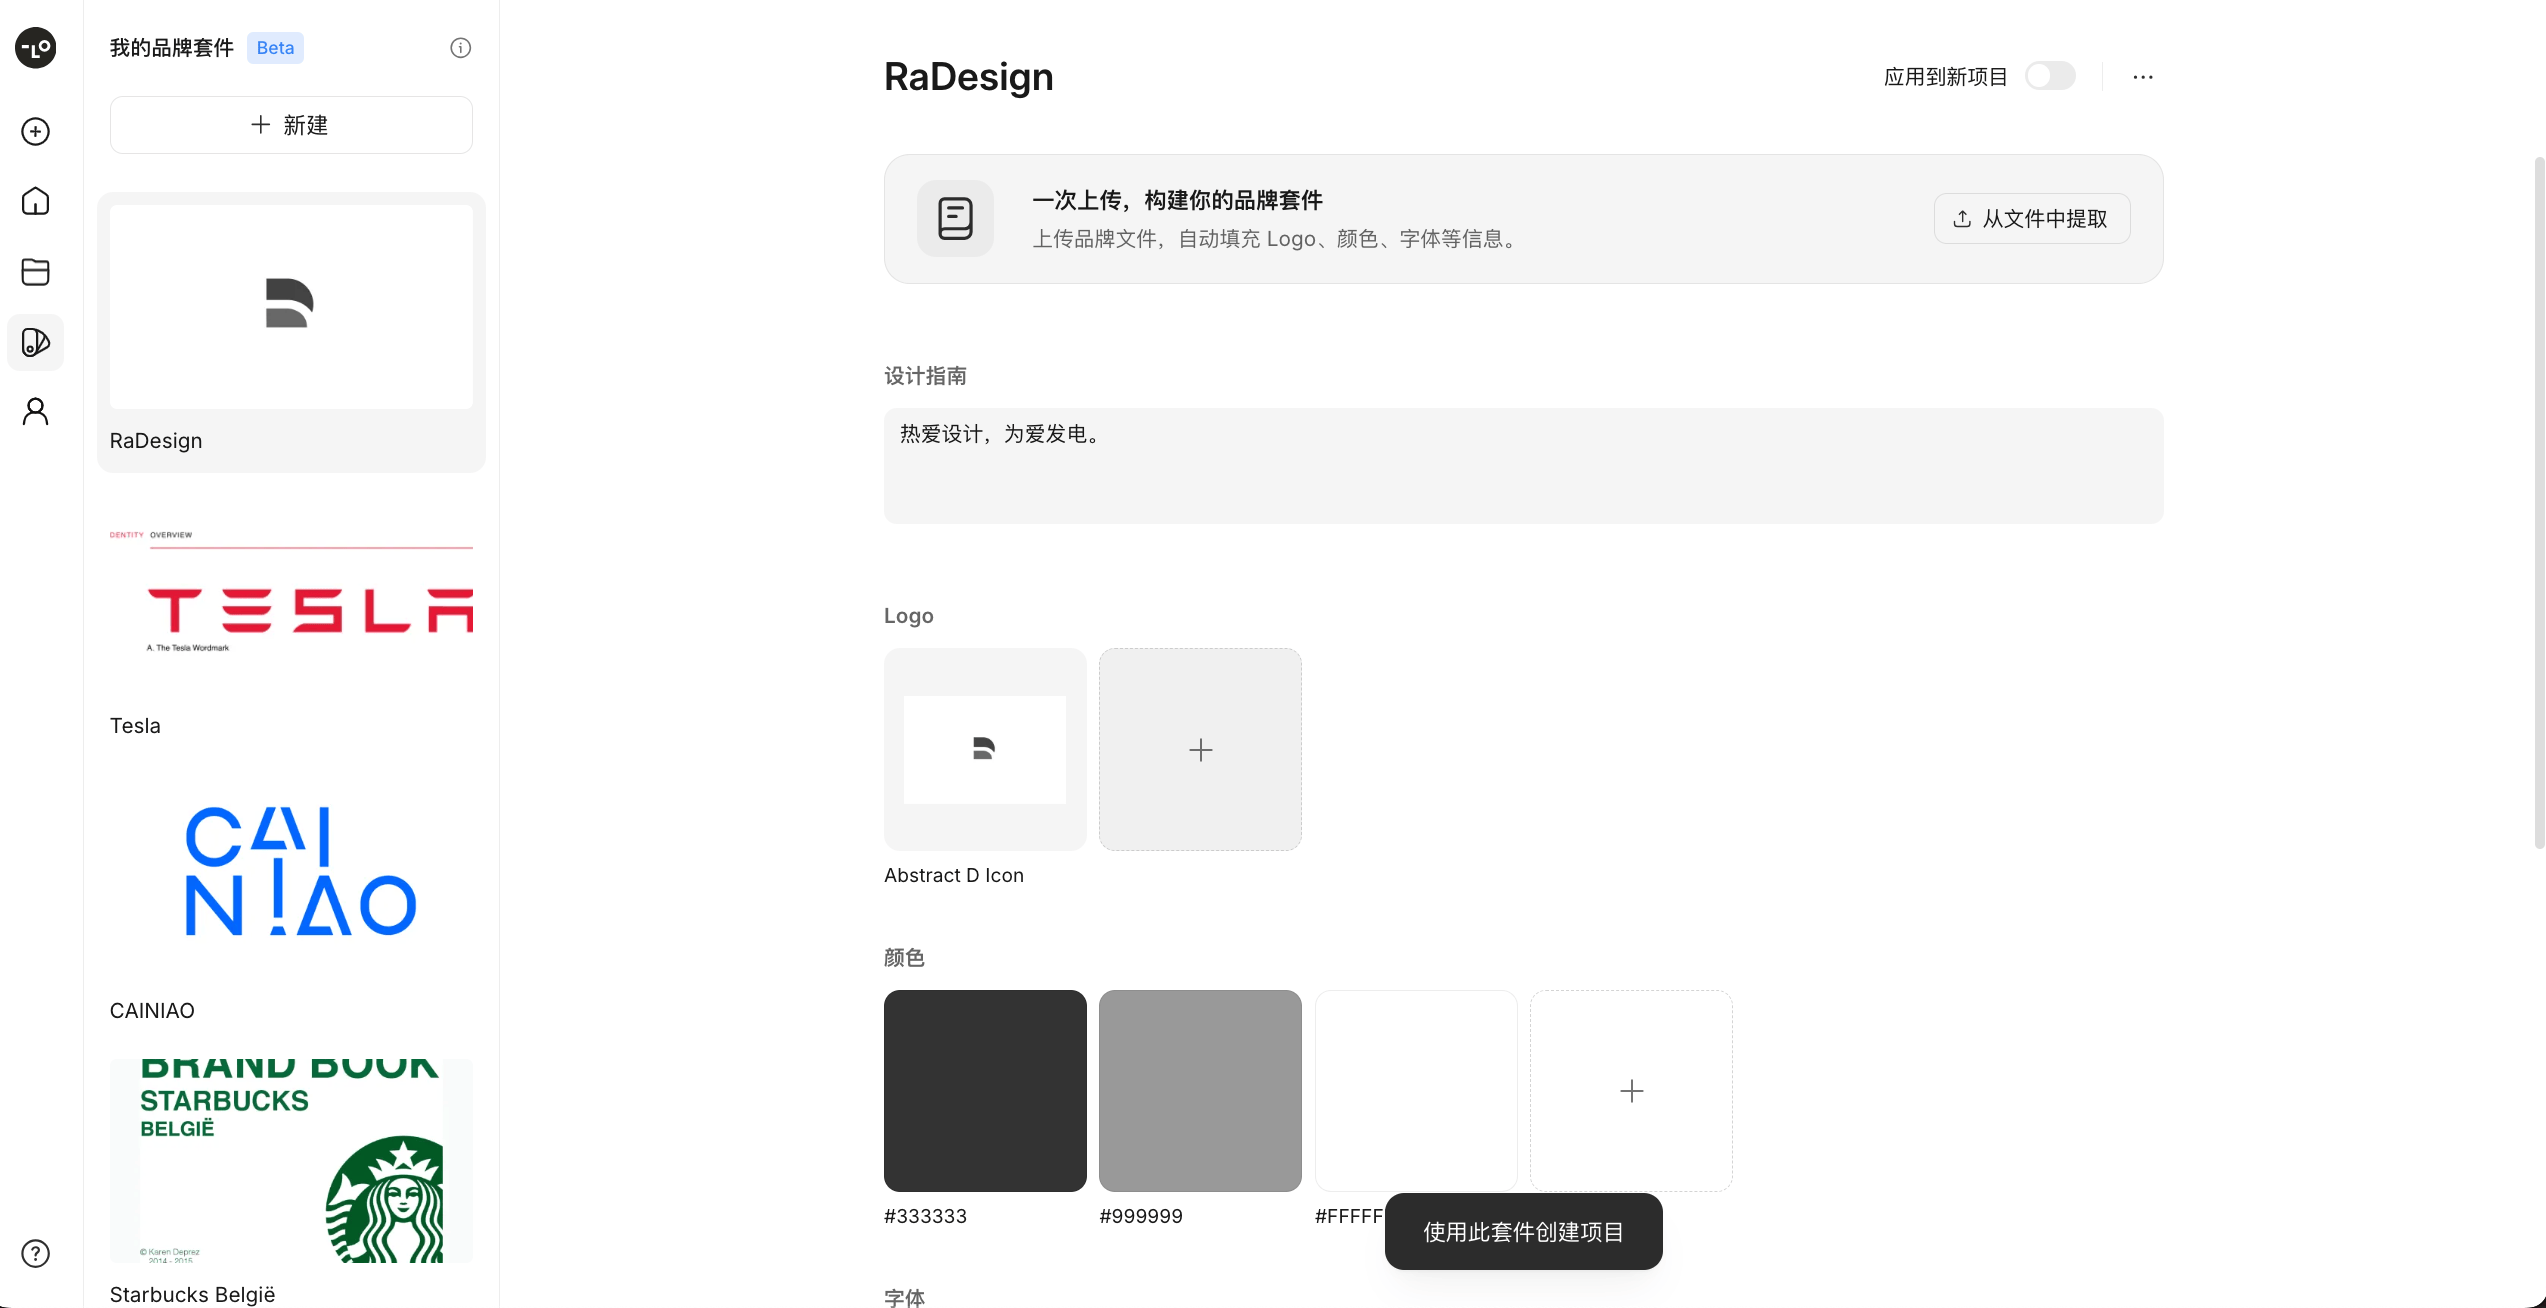Viewport: 2546px width, 1308px height.
Task: Click the 设计指南 text field
Action: [1523, 466]
